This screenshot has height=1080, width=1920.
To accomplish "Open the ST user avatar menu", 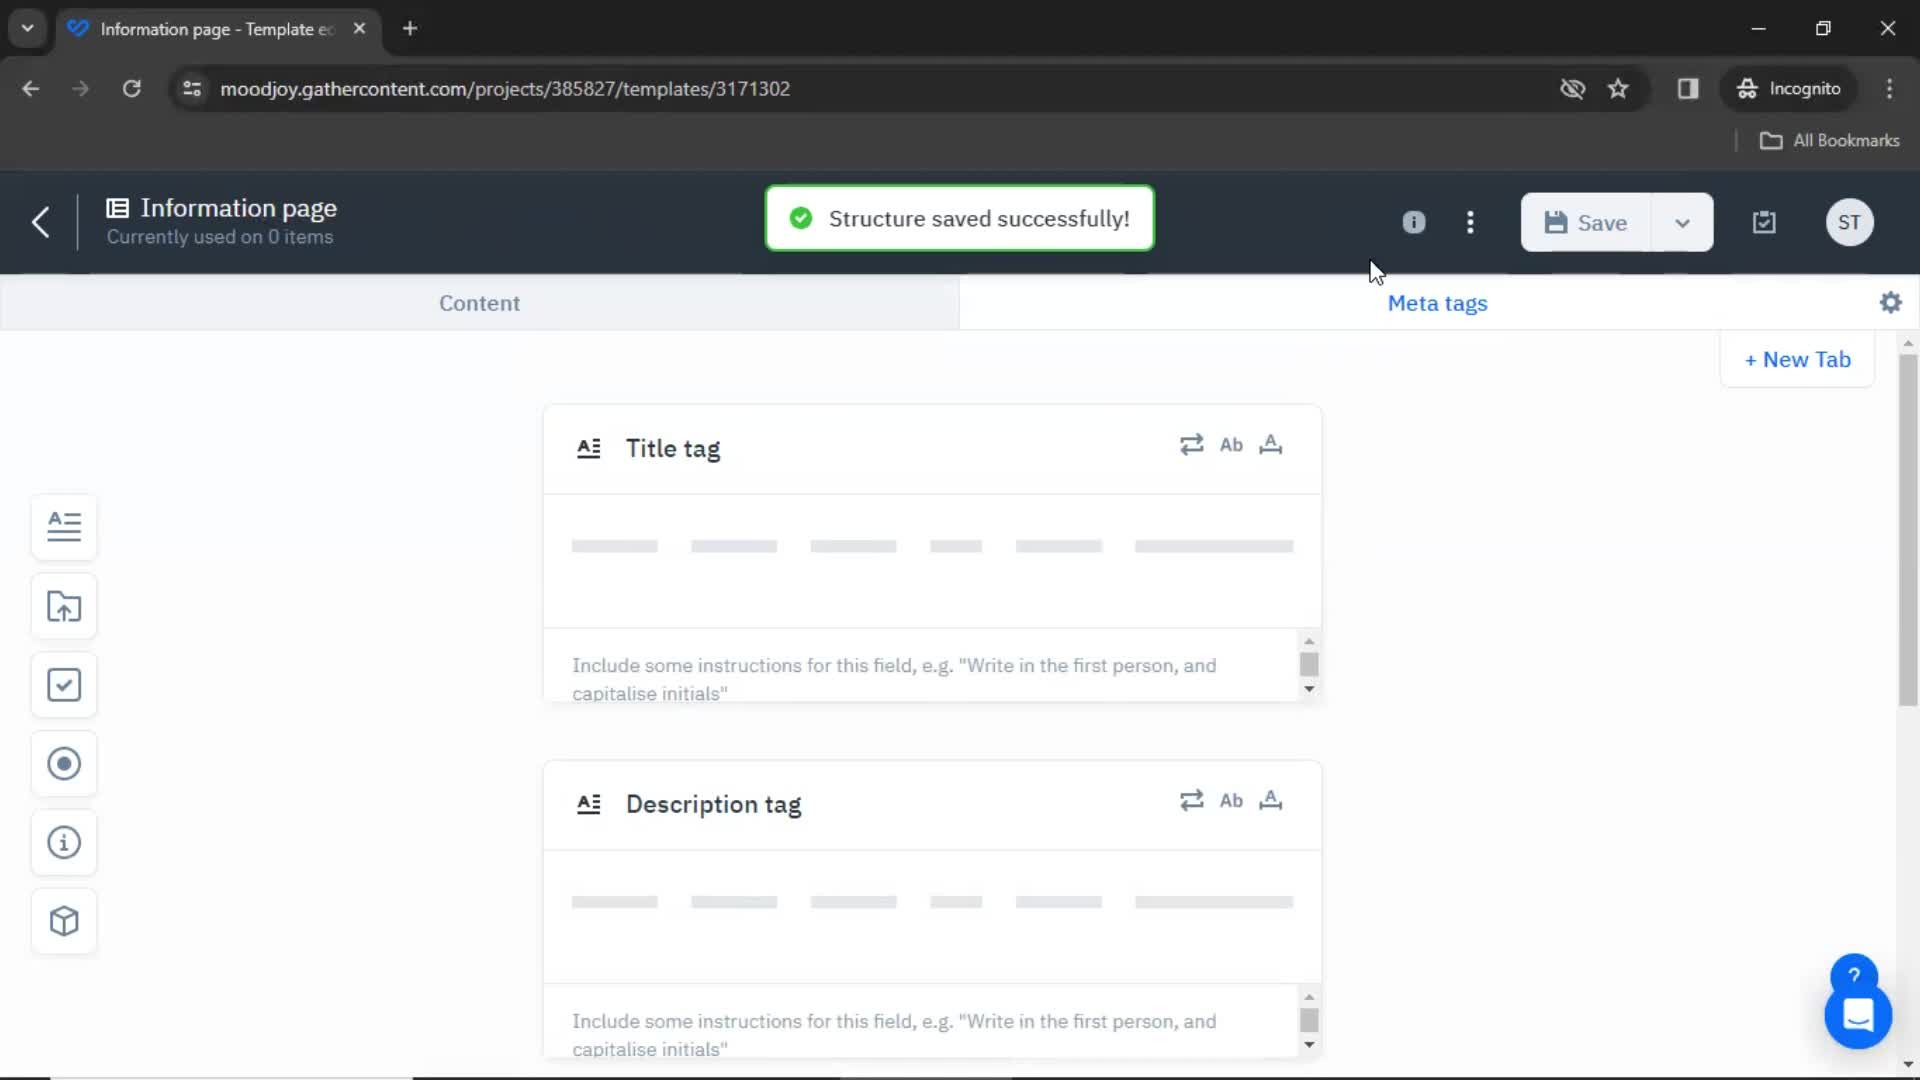I will point(1849,222).
